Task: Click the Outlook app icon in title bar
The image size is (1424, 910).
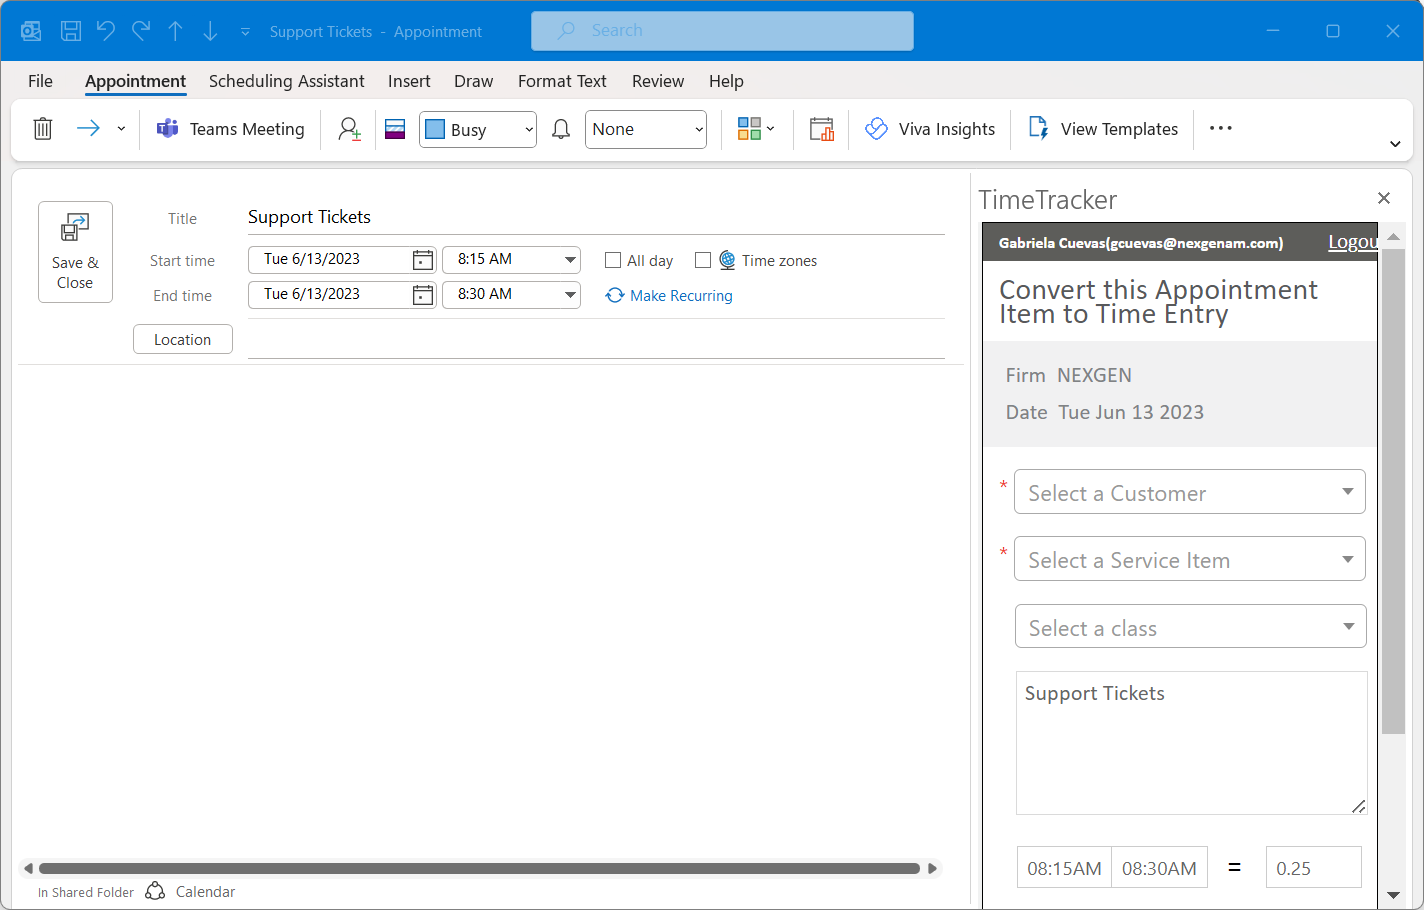Action: [31, 31]
